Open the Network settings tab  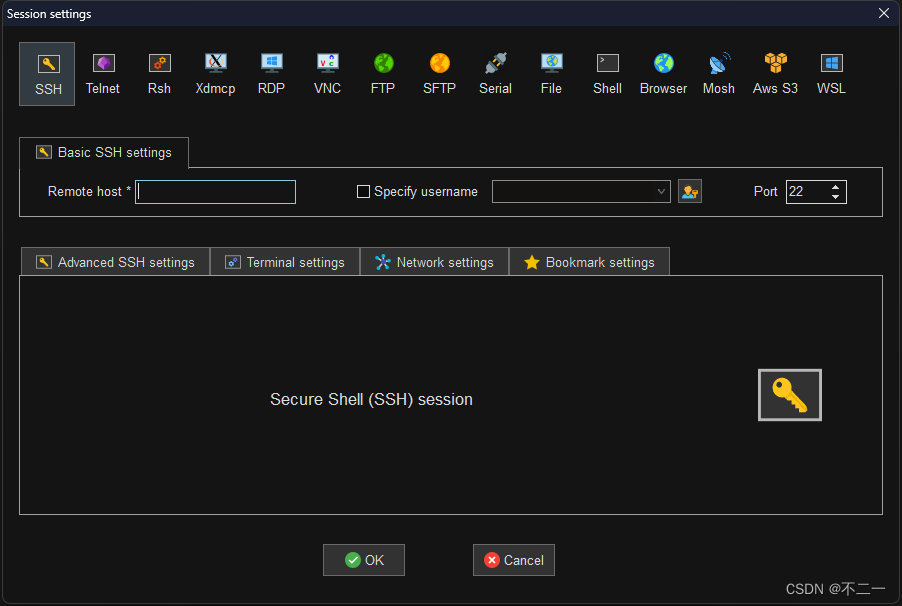[x=434, y=261]
